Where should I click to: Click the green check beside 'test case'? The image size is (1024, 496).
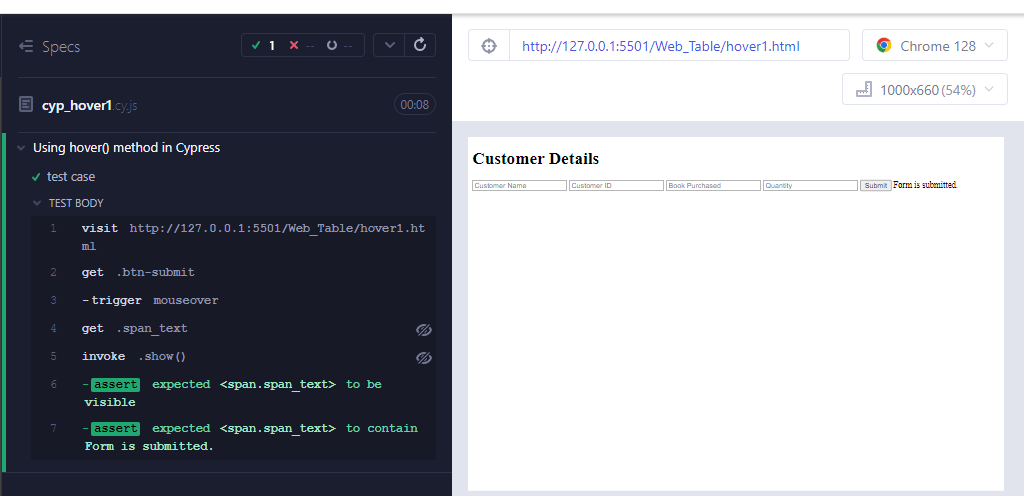pos(36,177)
